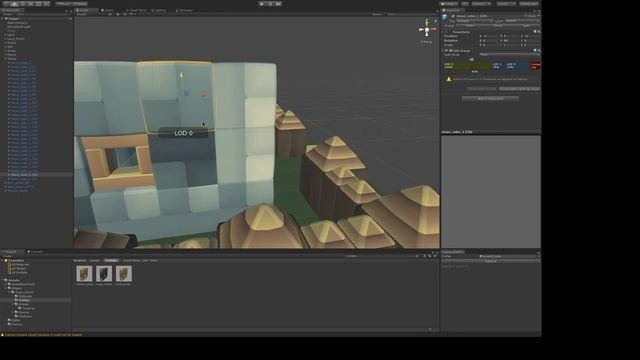Open the Gizmos dropdown in scene view
The image size is (640, 360).
coord(378,14)
